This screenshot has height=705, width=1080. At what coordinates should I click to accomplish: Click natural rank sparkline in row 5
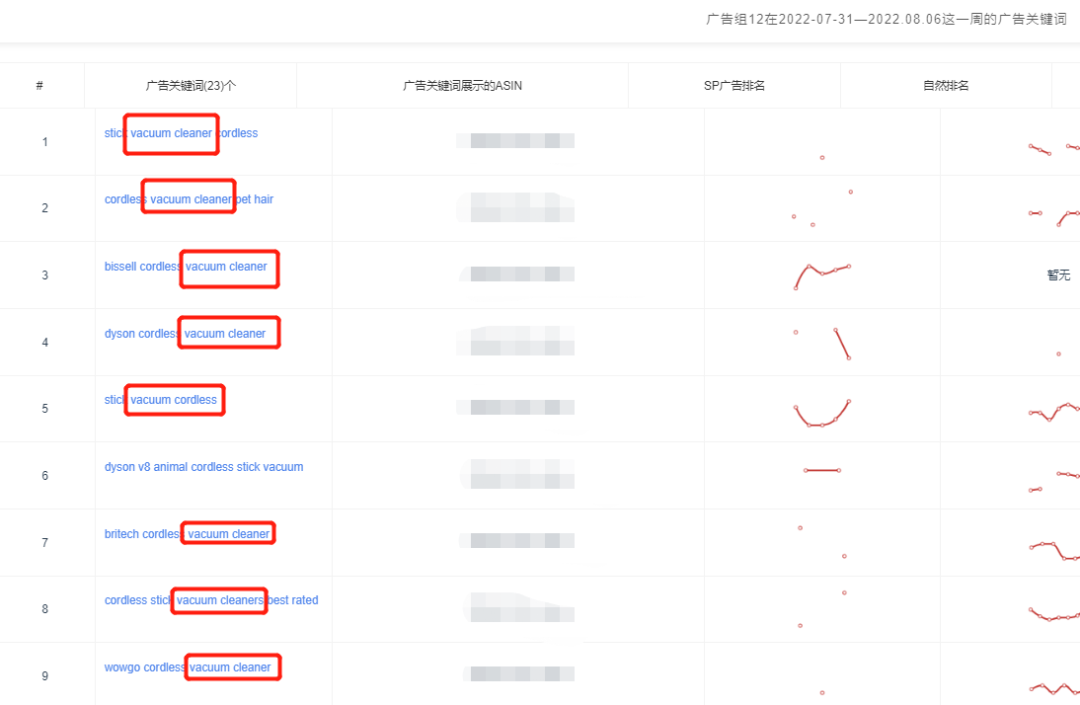click(1054, 412)
